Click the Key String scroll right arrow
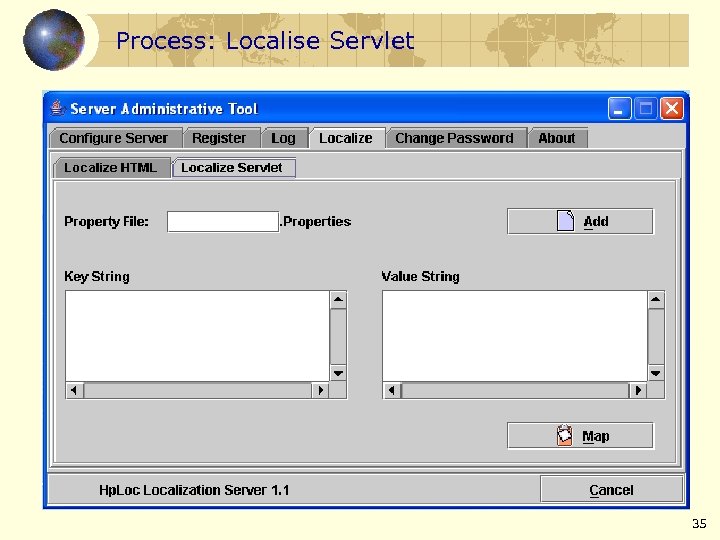 pos(321,390)
